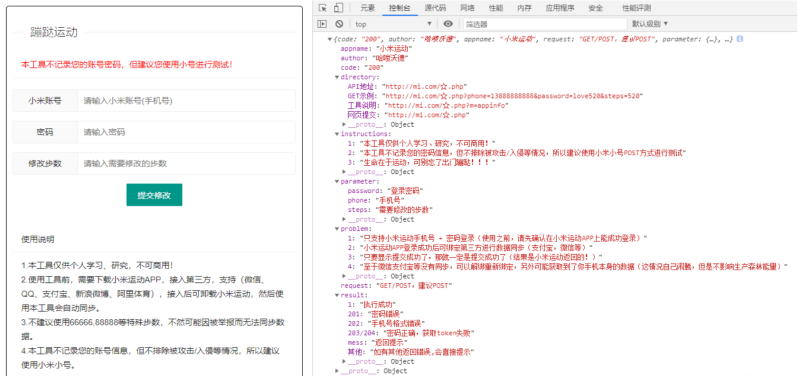Show the console sidebar icon
This screenshot has width=800, height=376.
coord(321,23)
